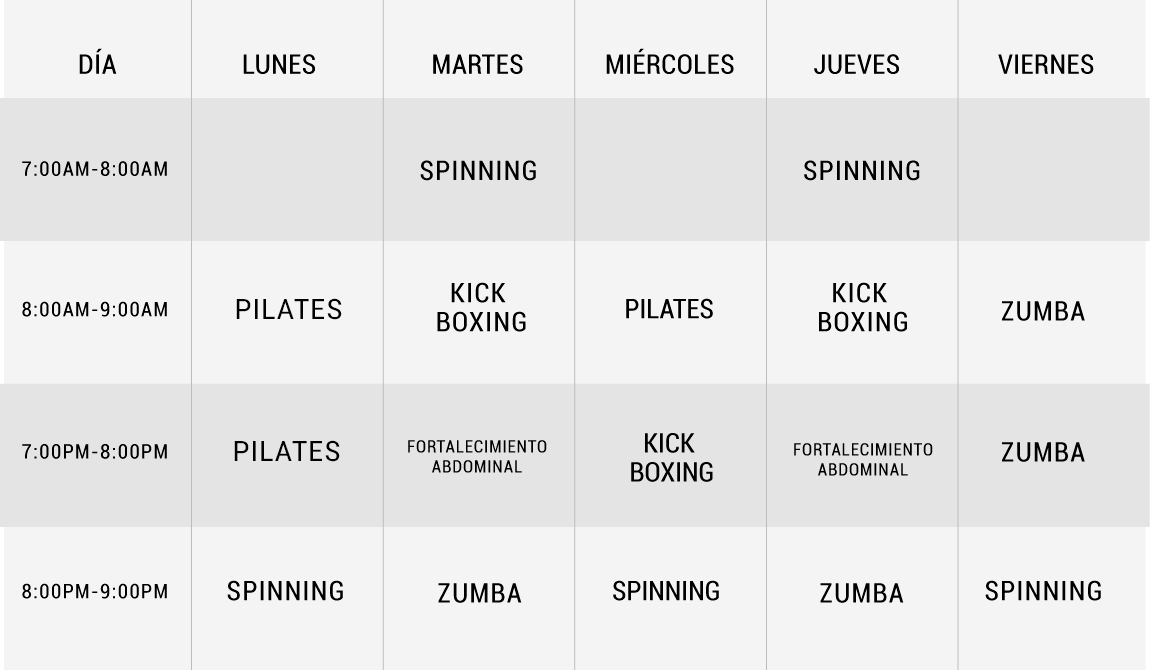
Task: Select the MARTES column header
Action: tap(477, 65)
